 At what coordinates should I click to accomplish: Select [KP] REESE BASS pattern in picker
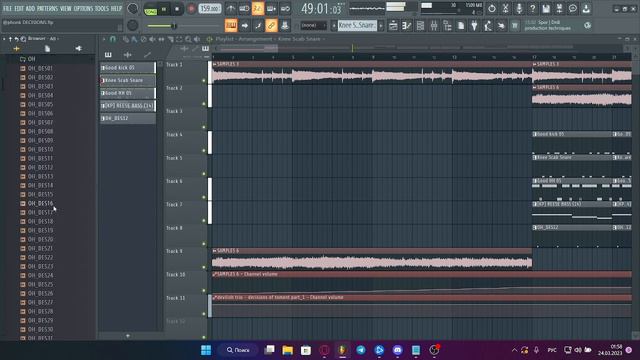pyautogui.click(x=128, y=106)
